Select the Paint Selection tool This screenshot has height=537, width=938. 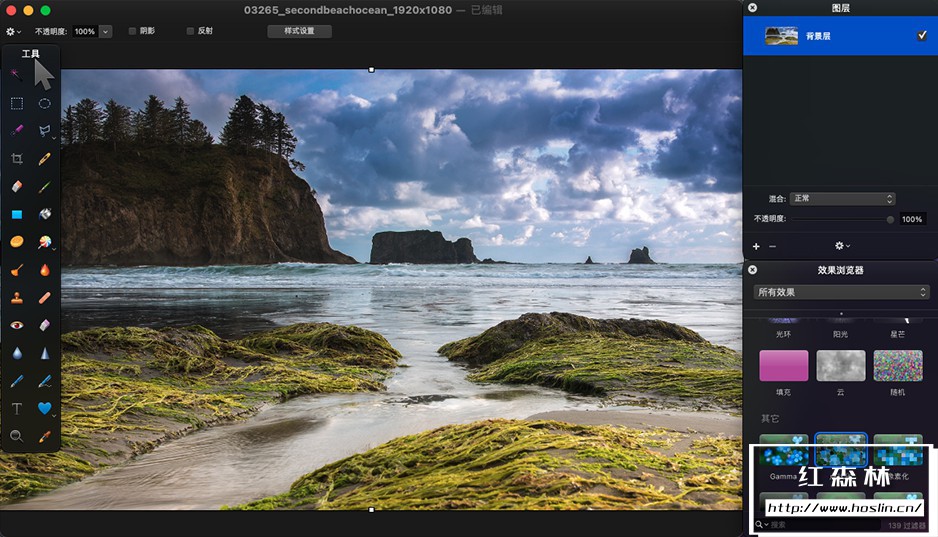(x=17, y=130)
